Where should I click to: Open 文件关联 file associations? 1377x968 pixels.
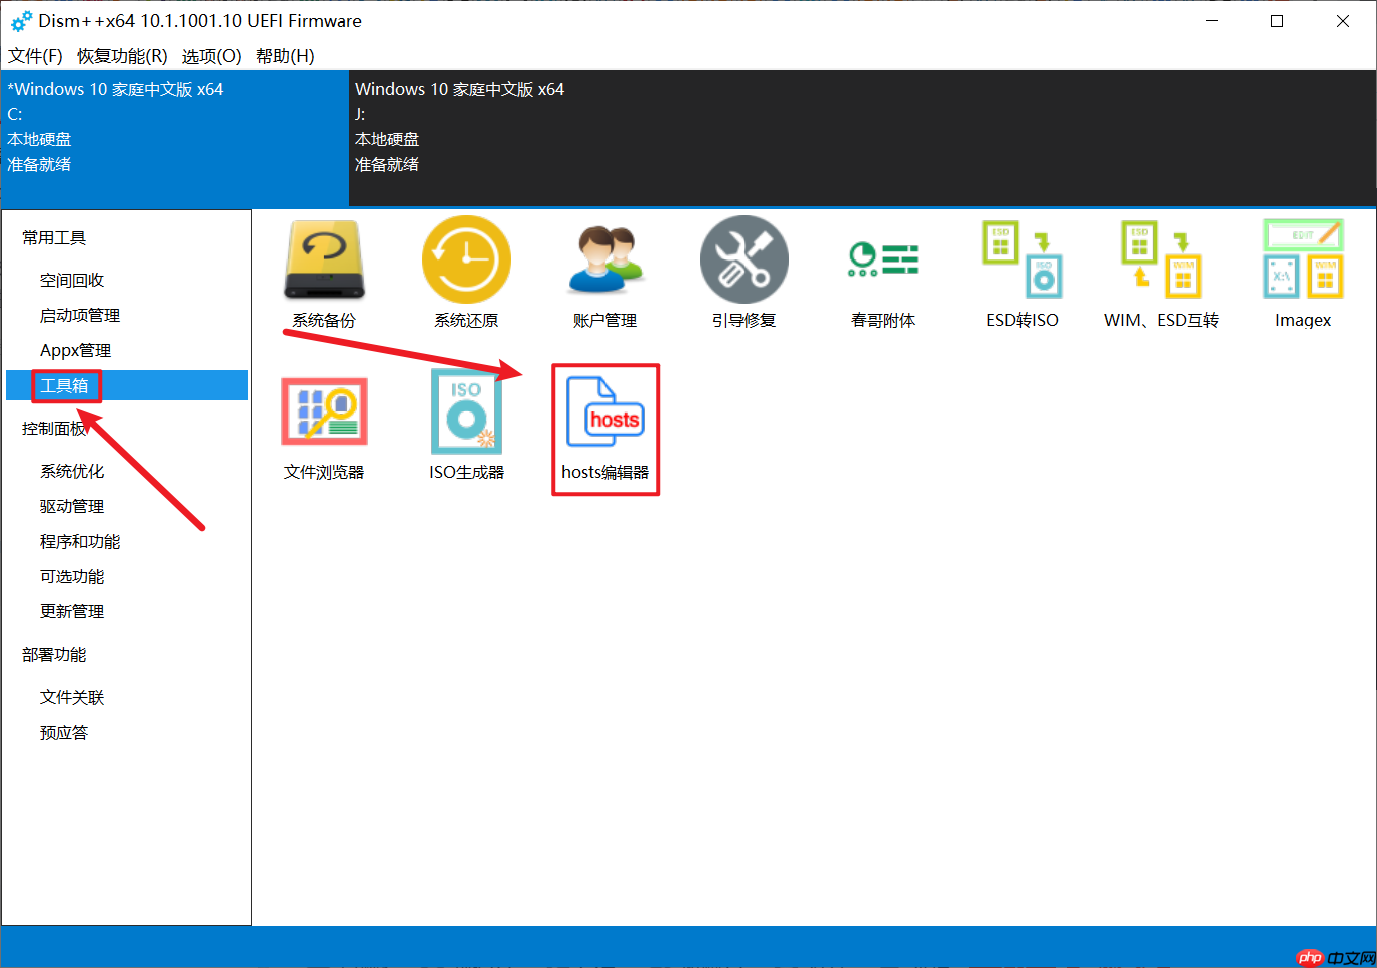tap(72, 698)
